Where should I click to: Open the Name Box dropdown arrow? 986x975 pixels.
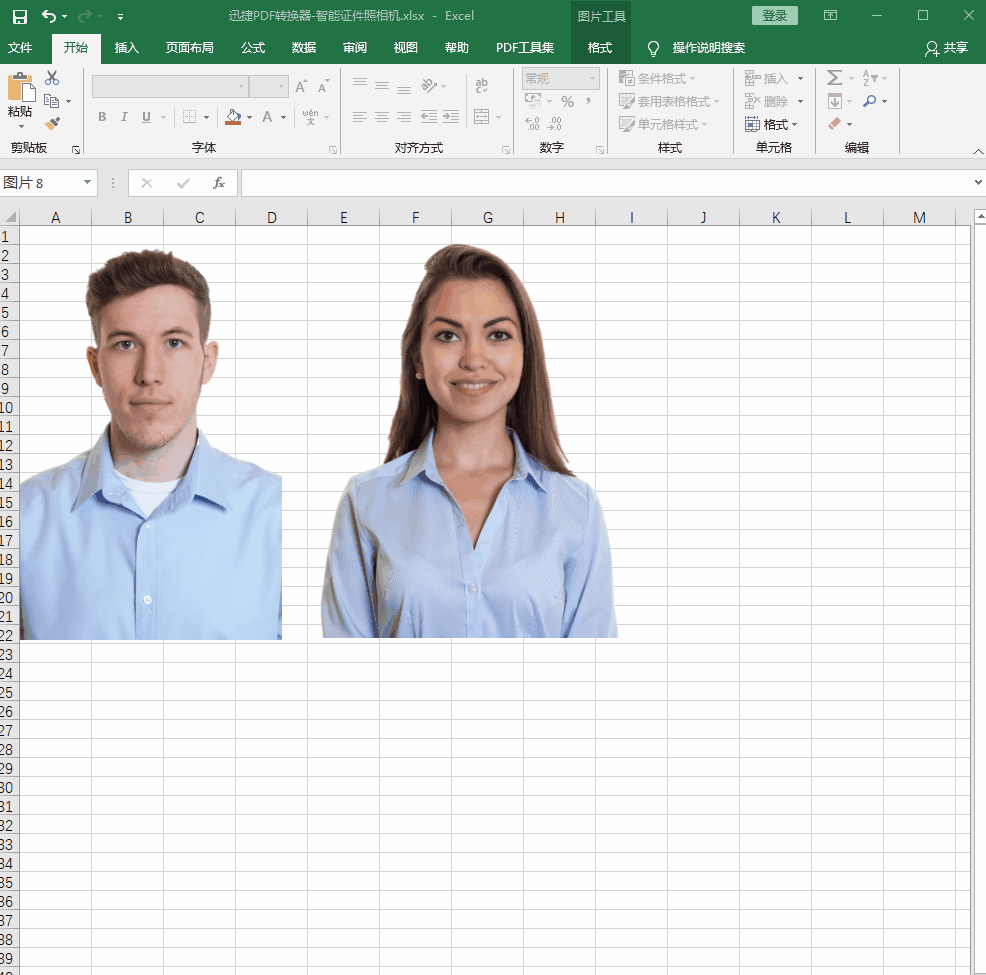[x=87, y=183]
